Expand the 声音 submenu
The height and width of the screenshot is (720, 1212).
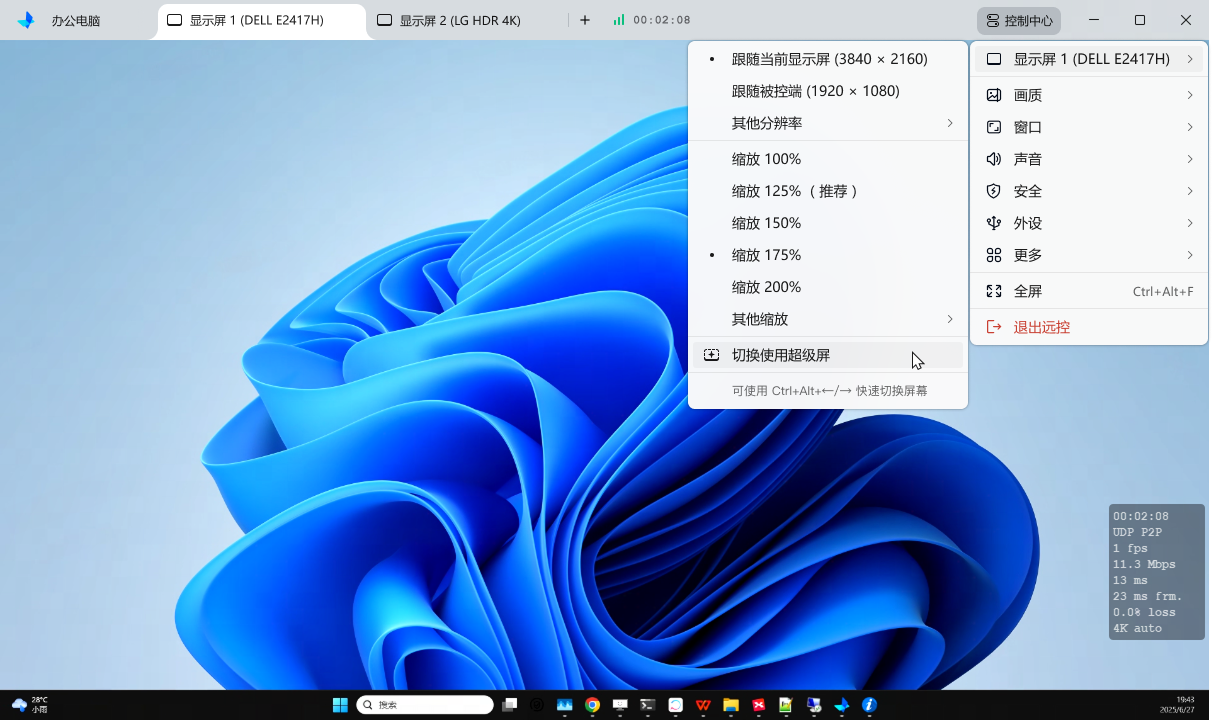[1089, 159]
